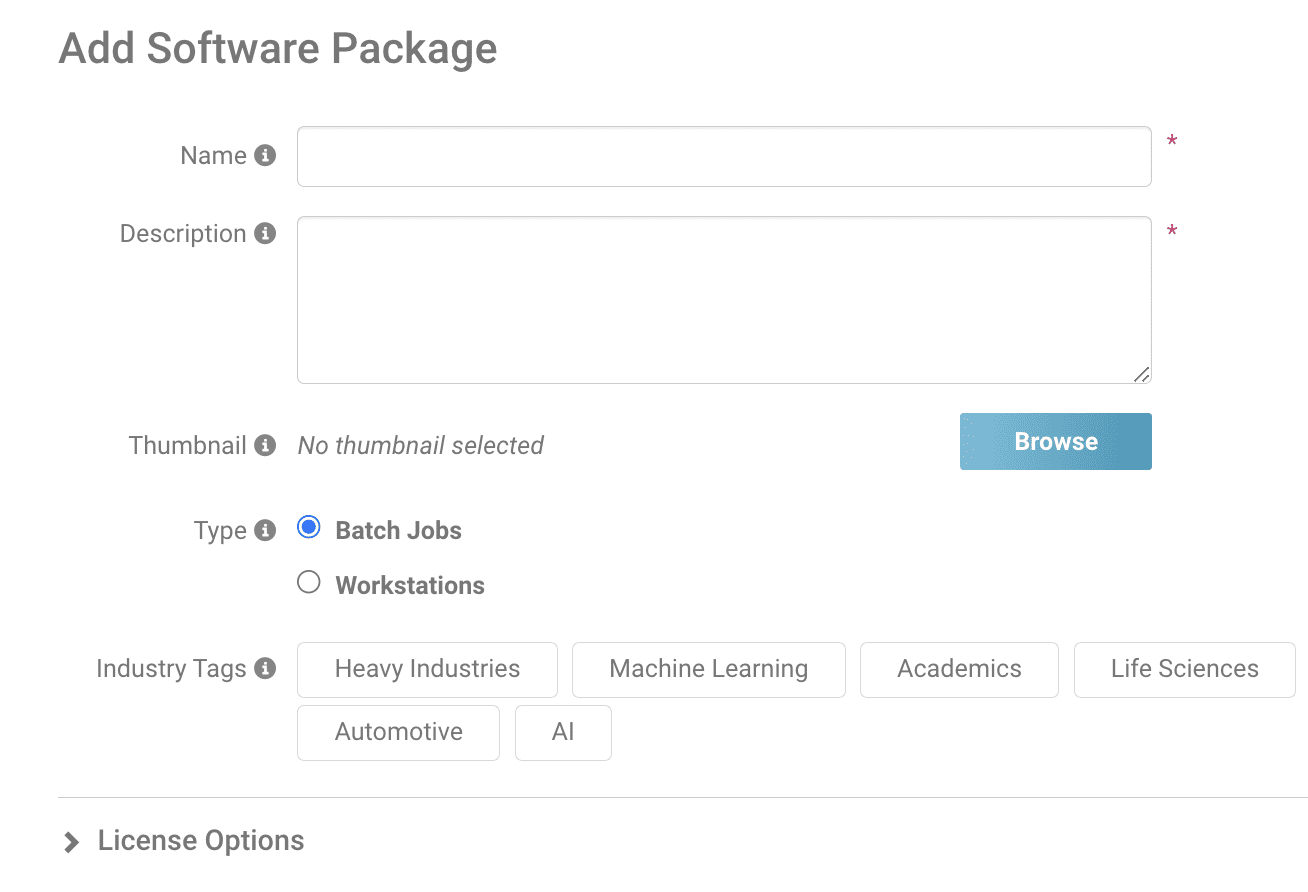Screen dimensions: 1308x892
Task: Click the Industry Tags info icon
Action: click(265, 668)
